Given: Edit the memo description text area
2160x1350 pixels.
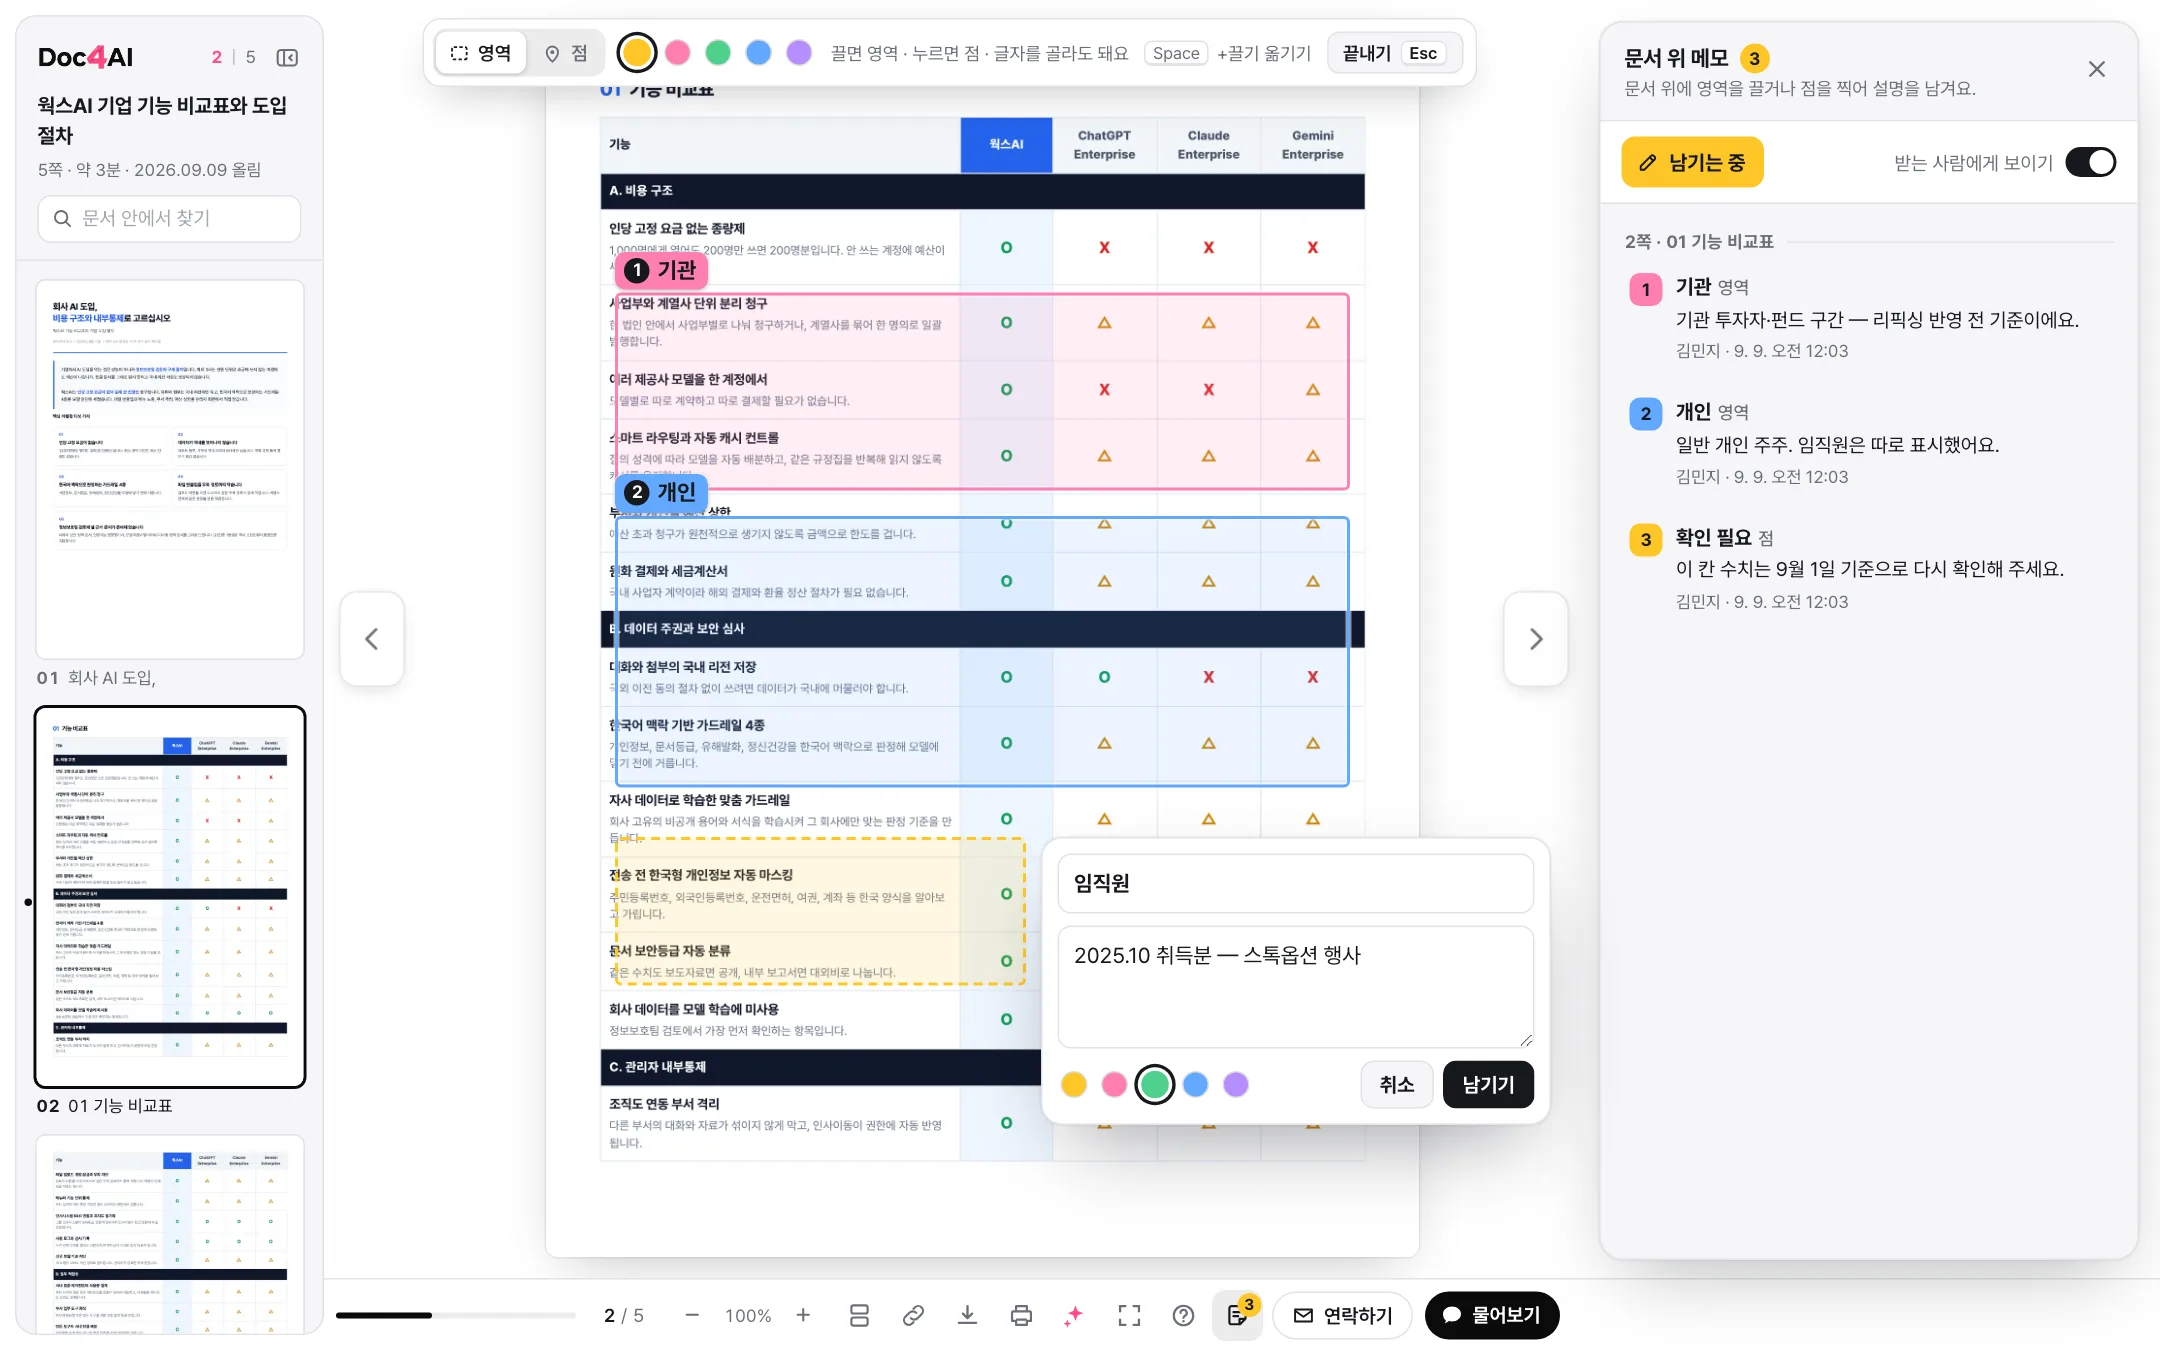Looking at the screenshot, I should (1295, 986).
